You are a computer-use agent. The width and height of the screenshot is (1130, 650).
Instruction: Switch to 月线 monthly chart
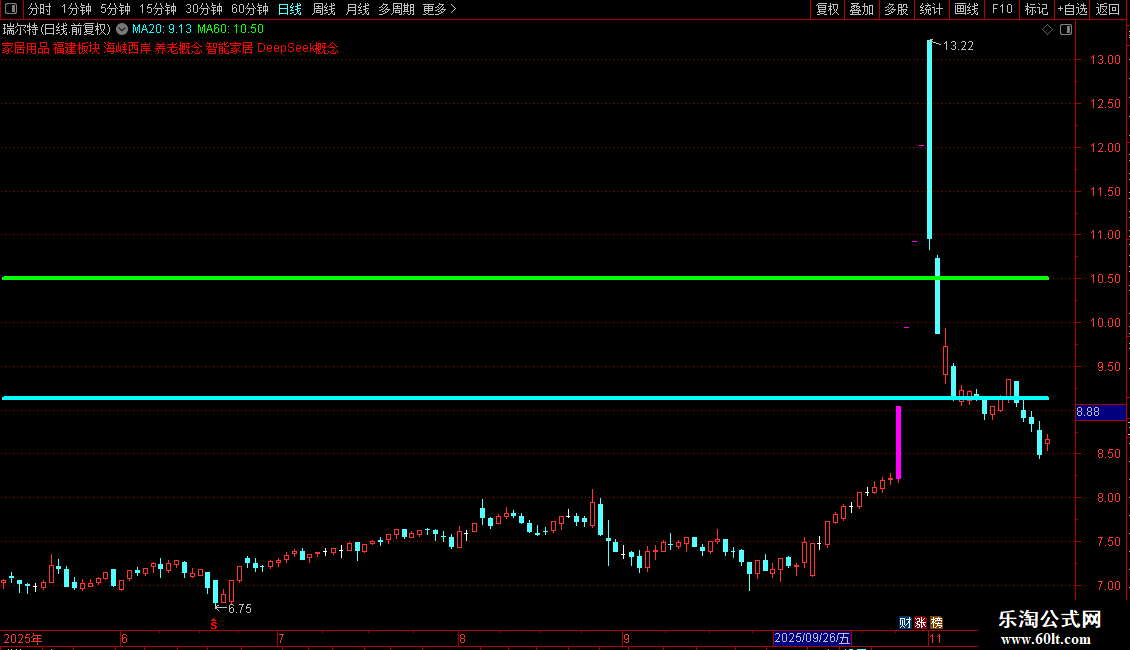[357, 9]
